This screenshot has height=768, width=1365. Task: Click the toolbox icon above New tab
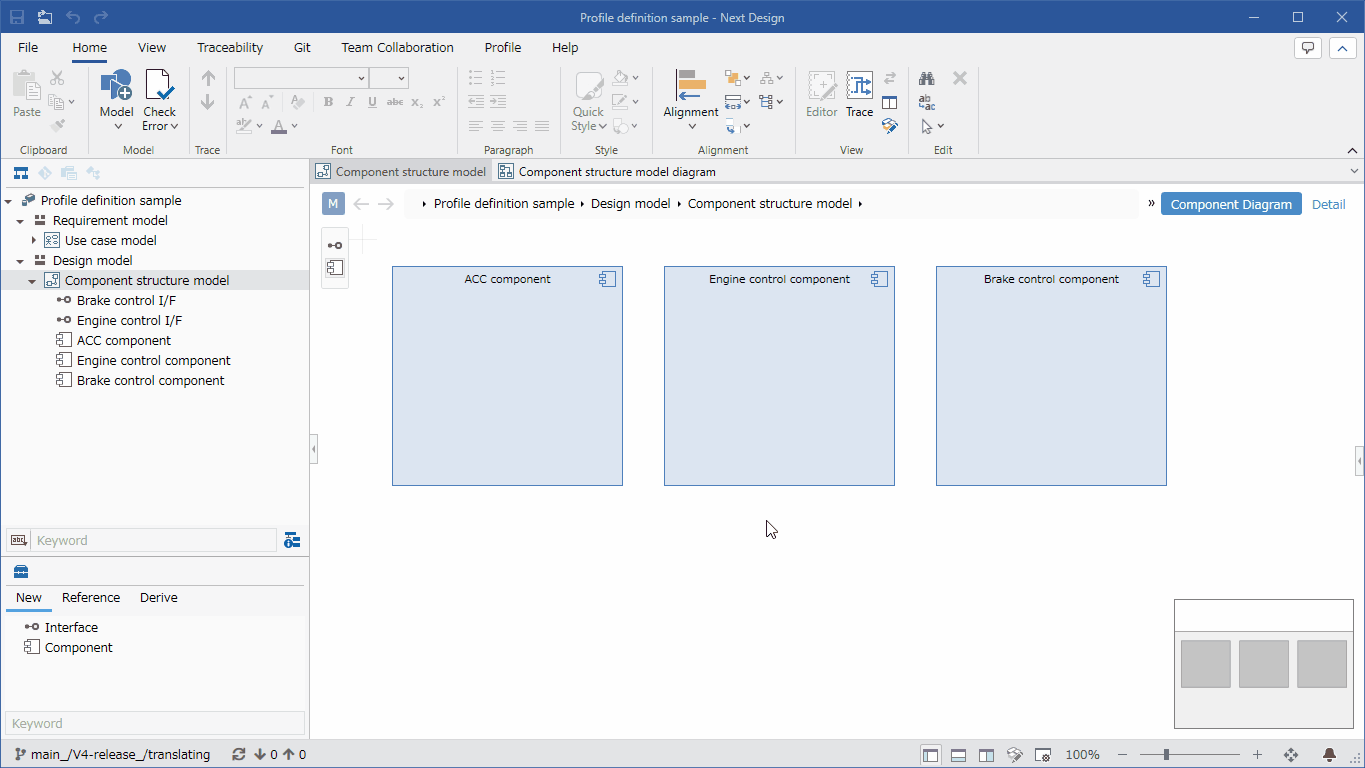pos(20,572)
